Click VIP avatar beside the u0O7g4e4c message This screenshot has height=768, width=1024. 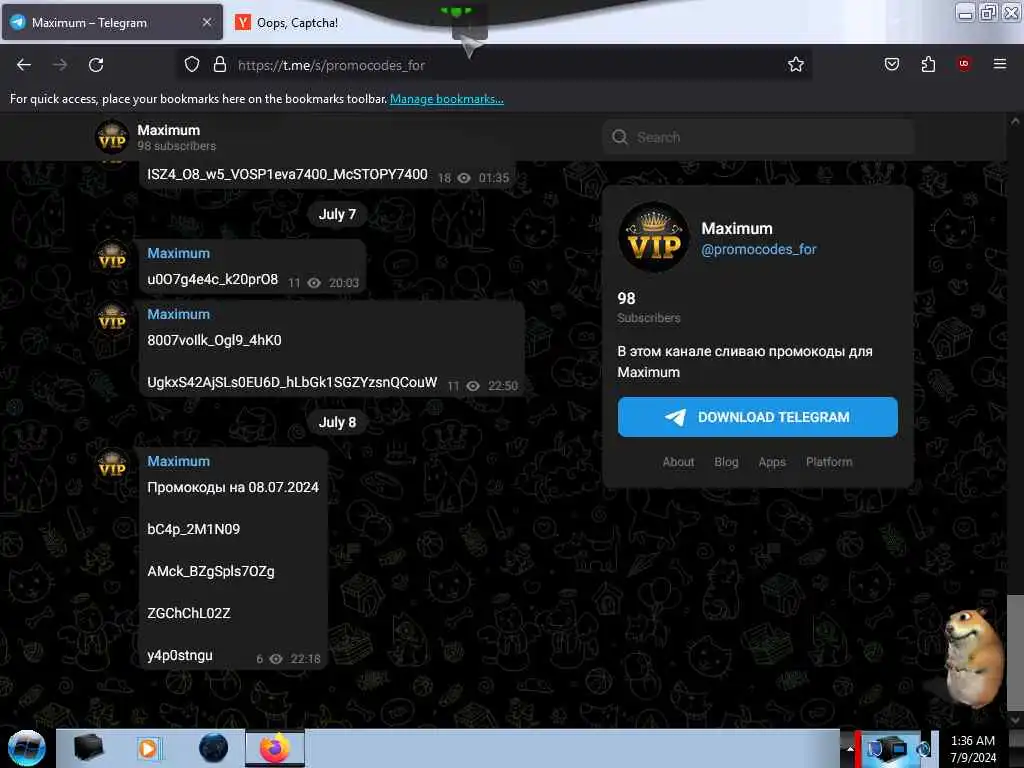pyautogui.click(x=112, y=257)
